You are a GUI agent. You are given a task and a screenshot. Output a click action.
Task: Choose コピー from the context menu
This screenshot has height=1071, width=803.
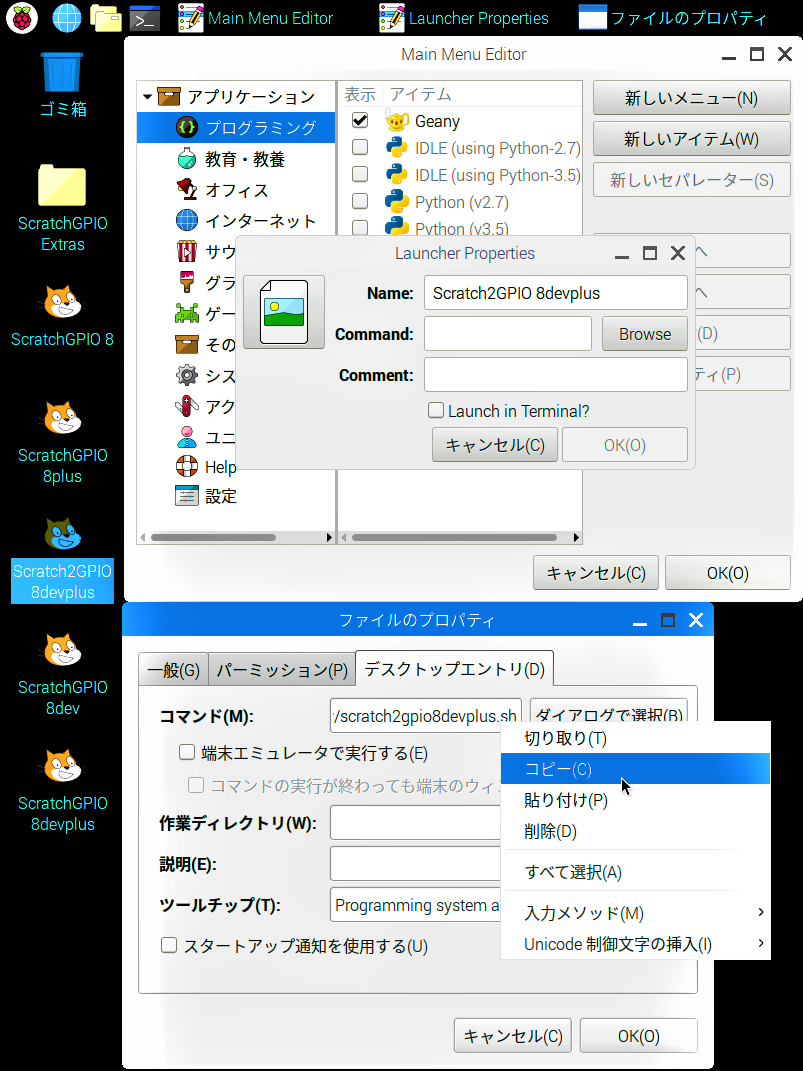click(x=635, y=769)
